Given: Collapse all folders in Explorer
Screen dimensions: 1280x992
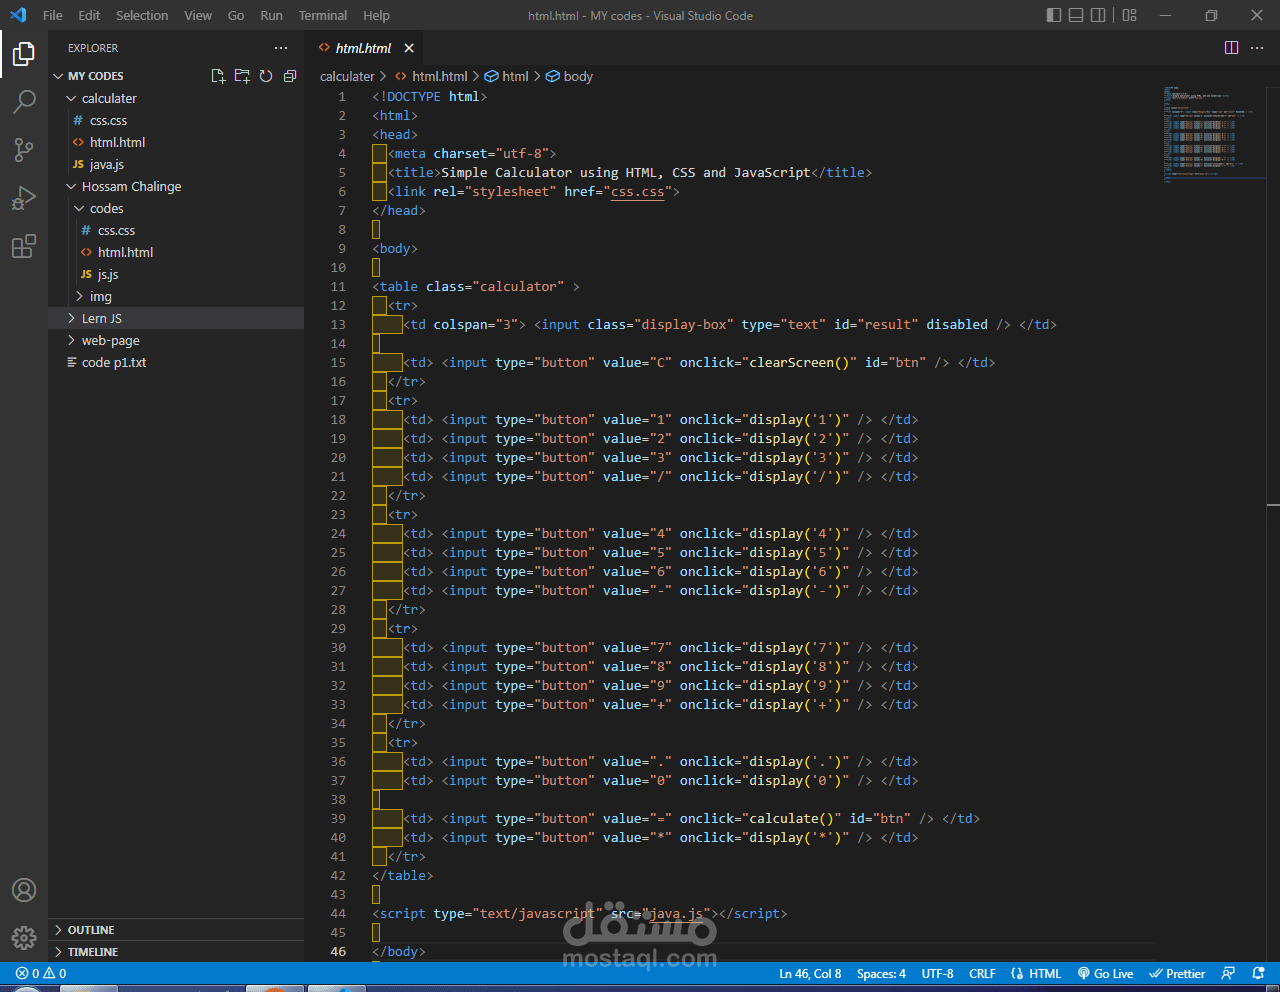Looking at the screenshot, I should pyautogui.click(x=290, y=76).
